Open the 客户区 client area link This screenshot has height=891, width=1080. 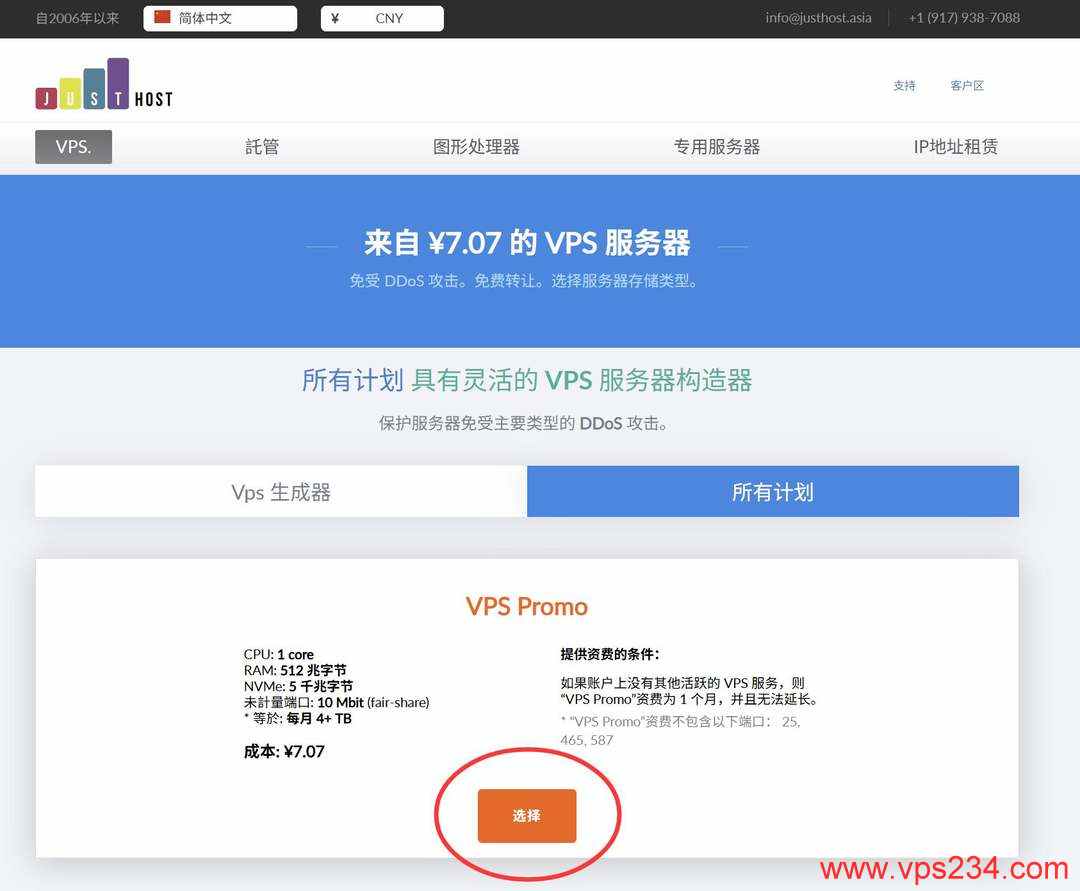click(x=967, y=85)
